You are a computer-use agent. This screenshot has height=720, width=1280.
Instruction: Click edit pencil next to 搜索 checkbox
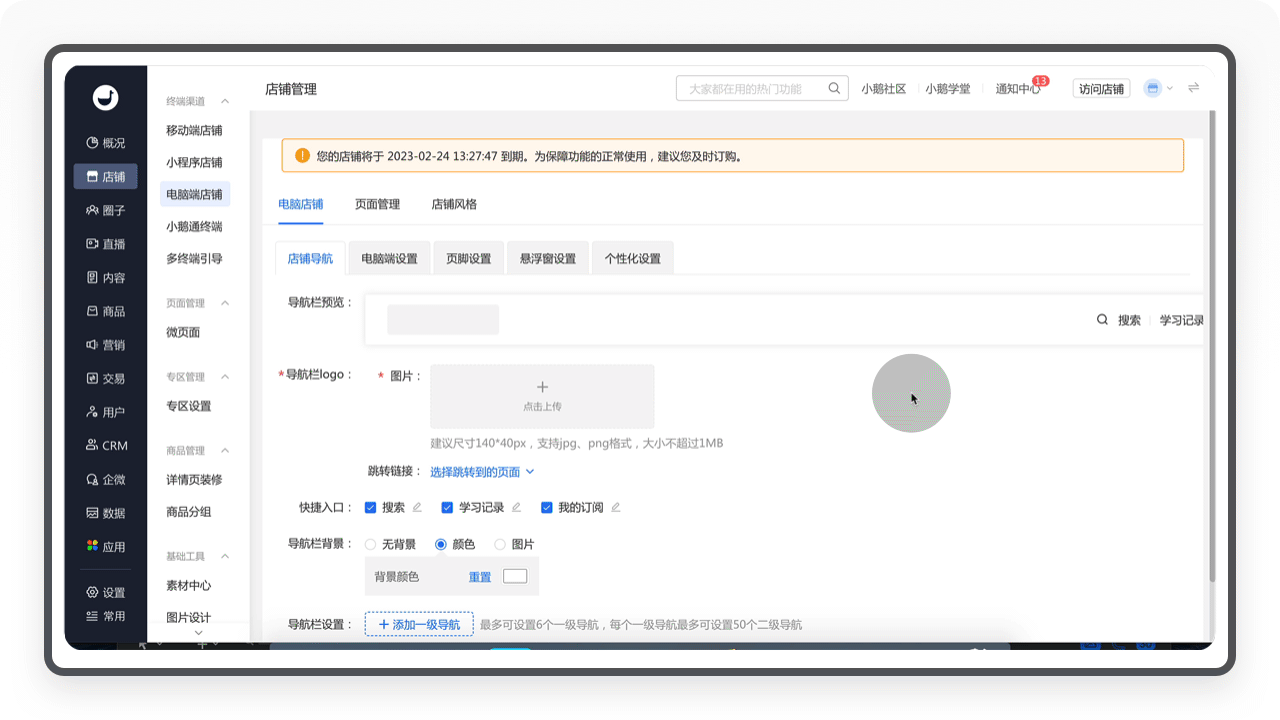coord(417,507)
